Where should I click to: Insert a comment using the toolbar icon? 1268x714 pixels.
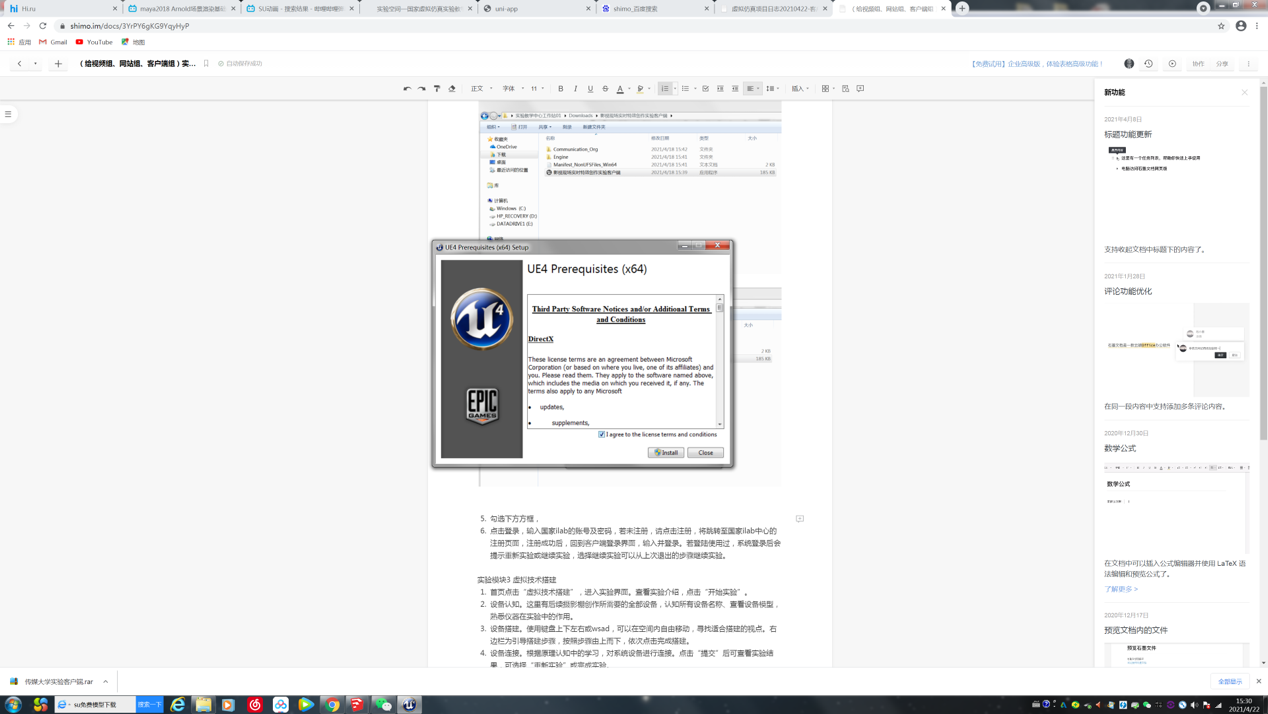pos(860,89)
